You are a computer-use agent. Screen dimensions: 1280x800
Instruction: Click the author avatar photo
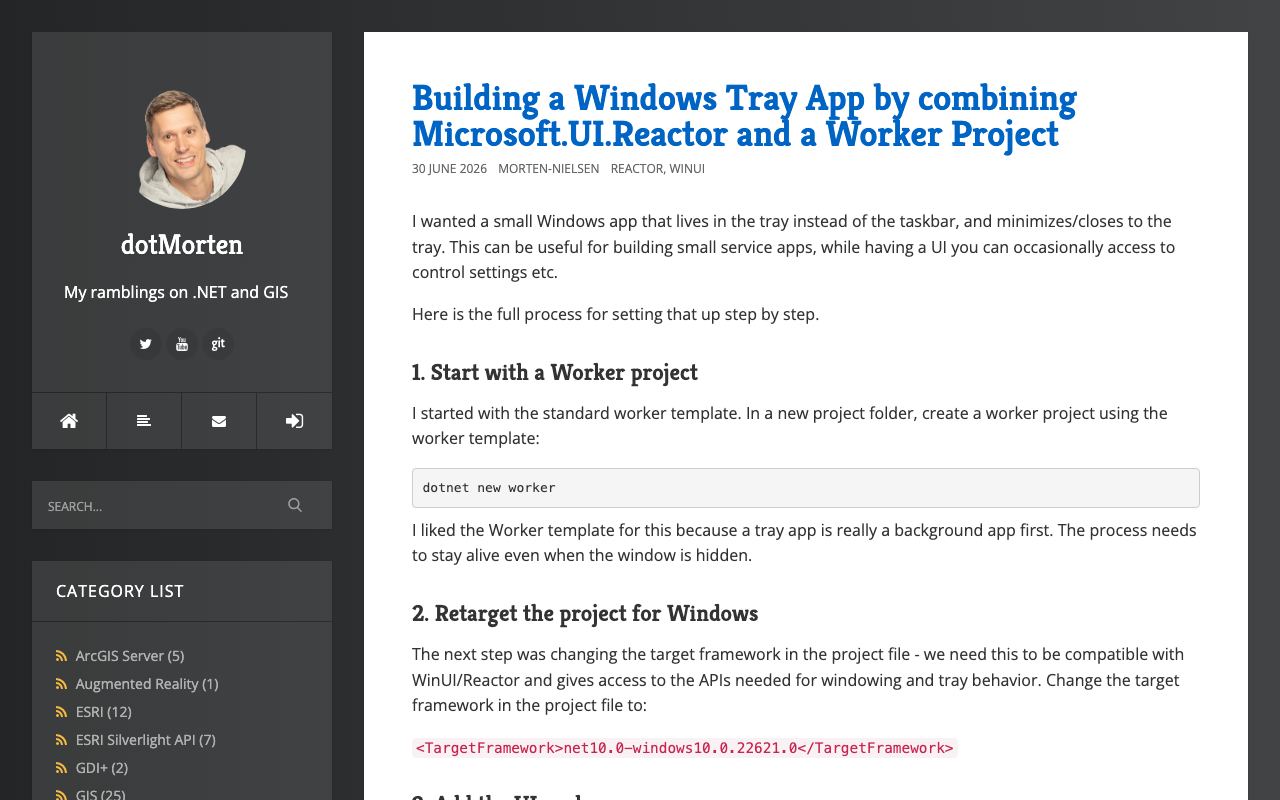coord(182,148)
